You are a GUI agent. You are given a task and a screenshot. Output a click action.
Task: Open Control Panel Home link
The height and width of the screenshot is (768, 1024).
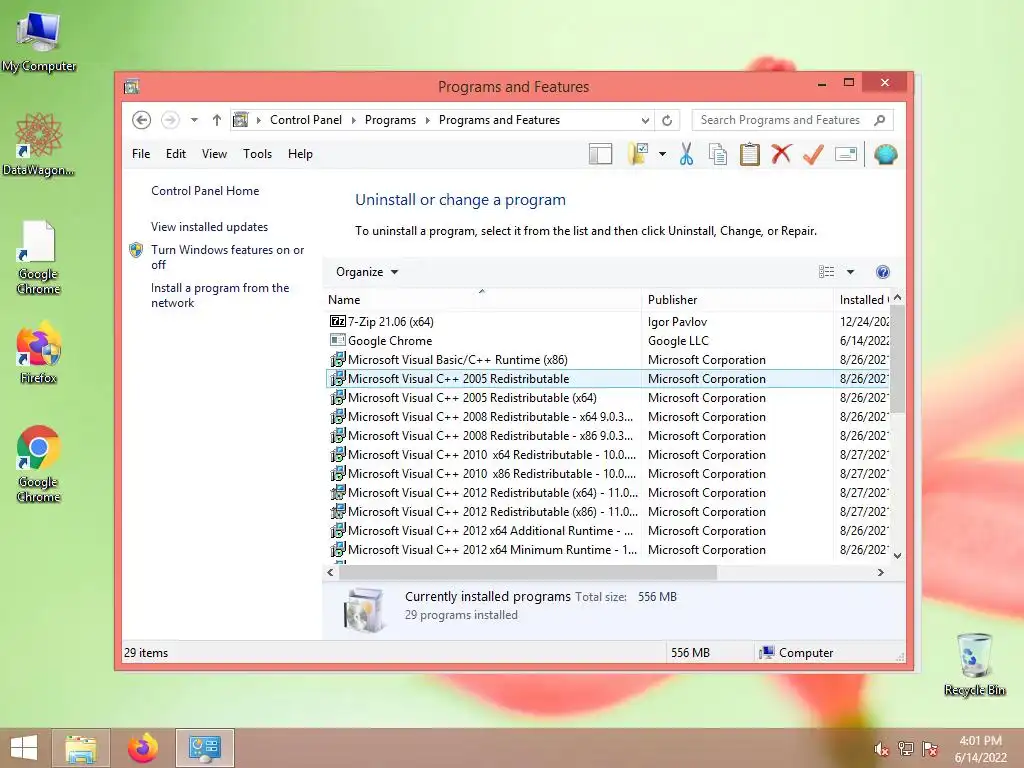pyautogui.click(x=205, y=191)
